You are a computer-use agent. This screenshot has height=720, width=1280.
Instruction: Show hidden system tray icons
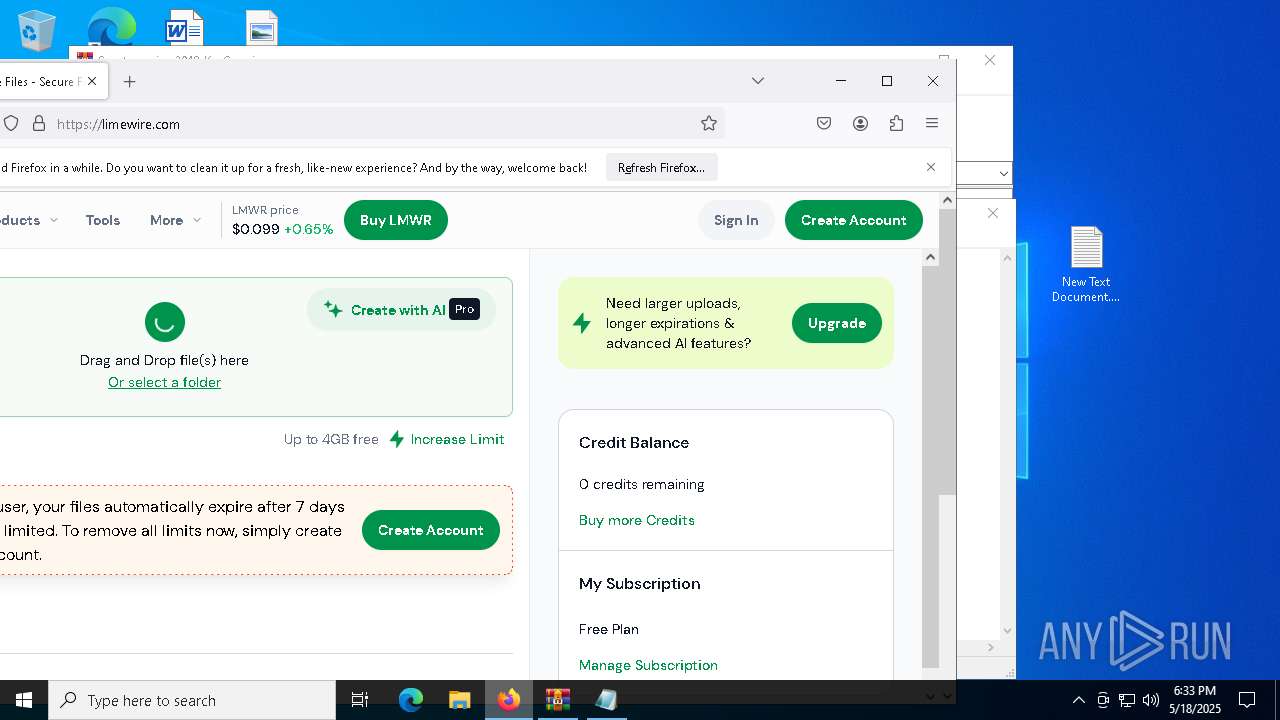click(1078, 700)
